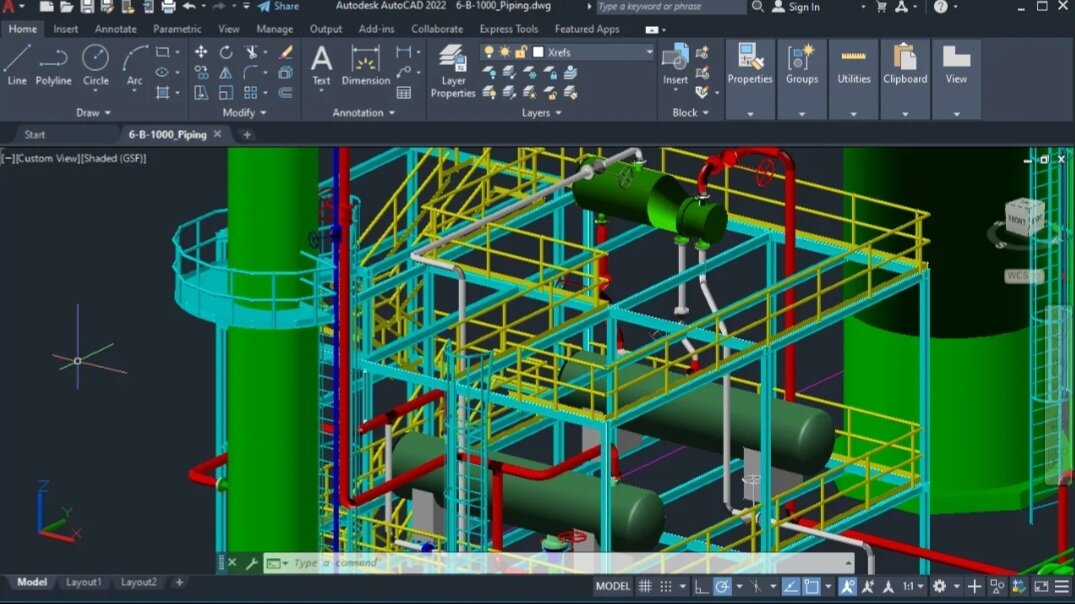Expand the Annotation panel
The image size is (1075, 604).
point(363,112)
